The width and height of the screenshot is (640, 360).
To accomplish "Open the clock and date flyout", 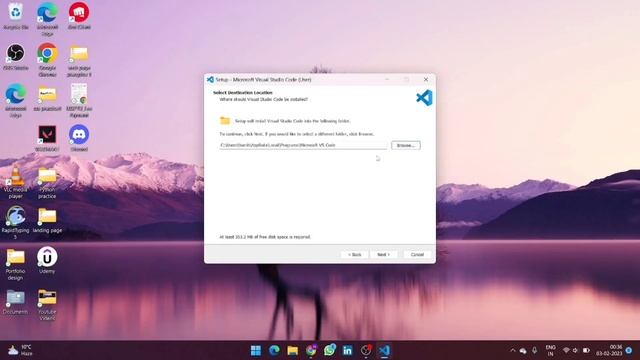I will click(x=609, y=350).
